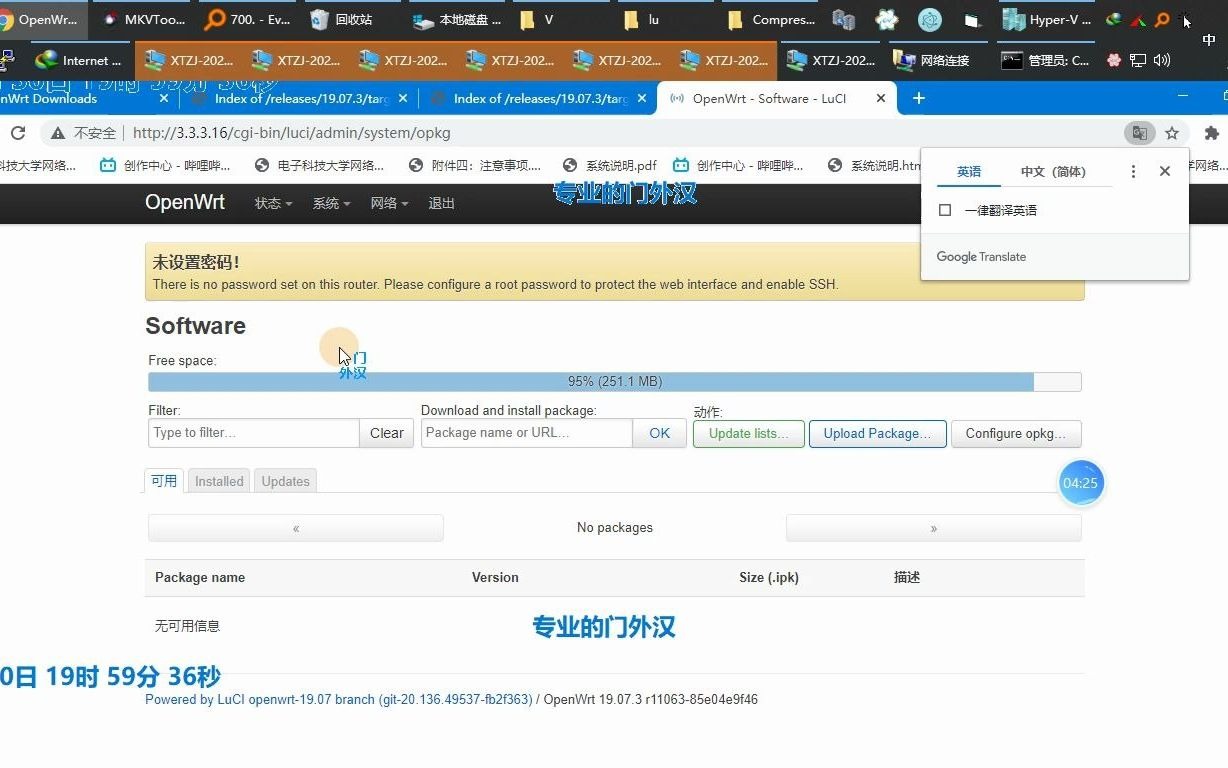Screen dimensions: 1228x768
Task: Click the Package name column header
Action: coord(200,578)
